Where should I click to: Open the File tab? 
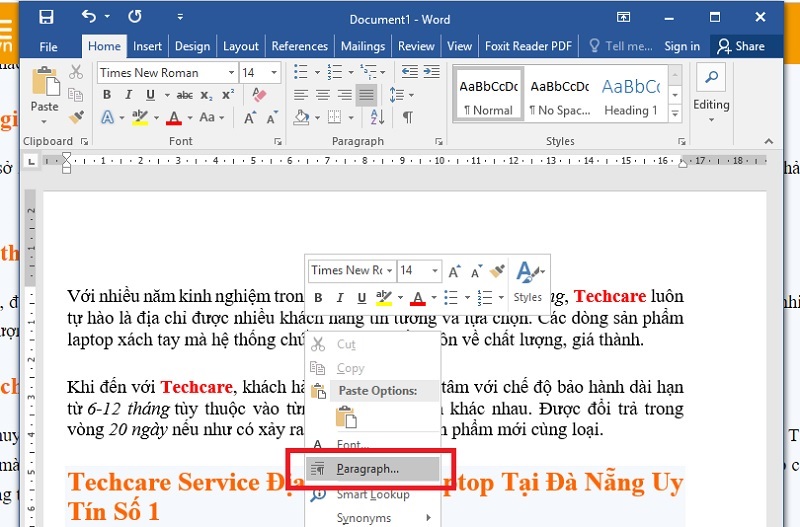pyautogui.click(x=48, y=47)
